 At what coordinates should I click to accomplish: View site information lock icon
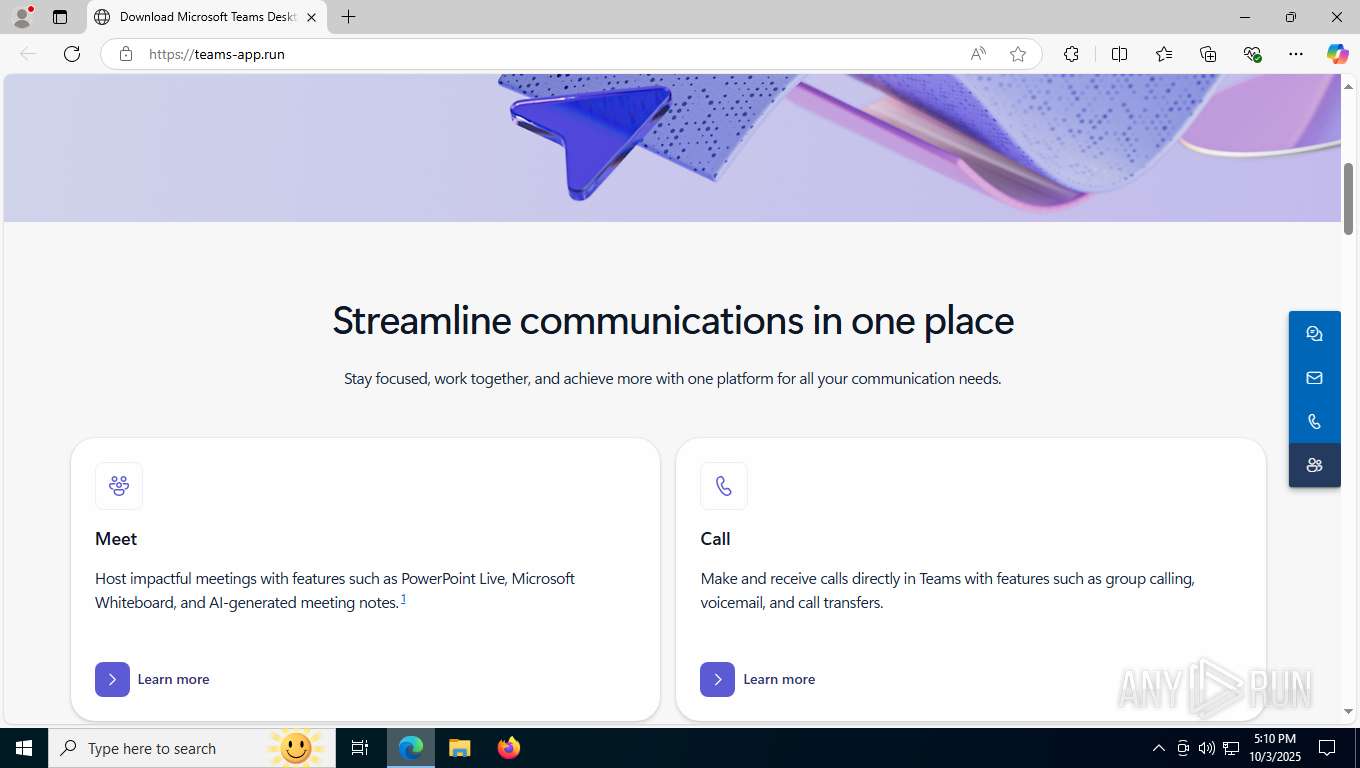(x=125, y=54)
